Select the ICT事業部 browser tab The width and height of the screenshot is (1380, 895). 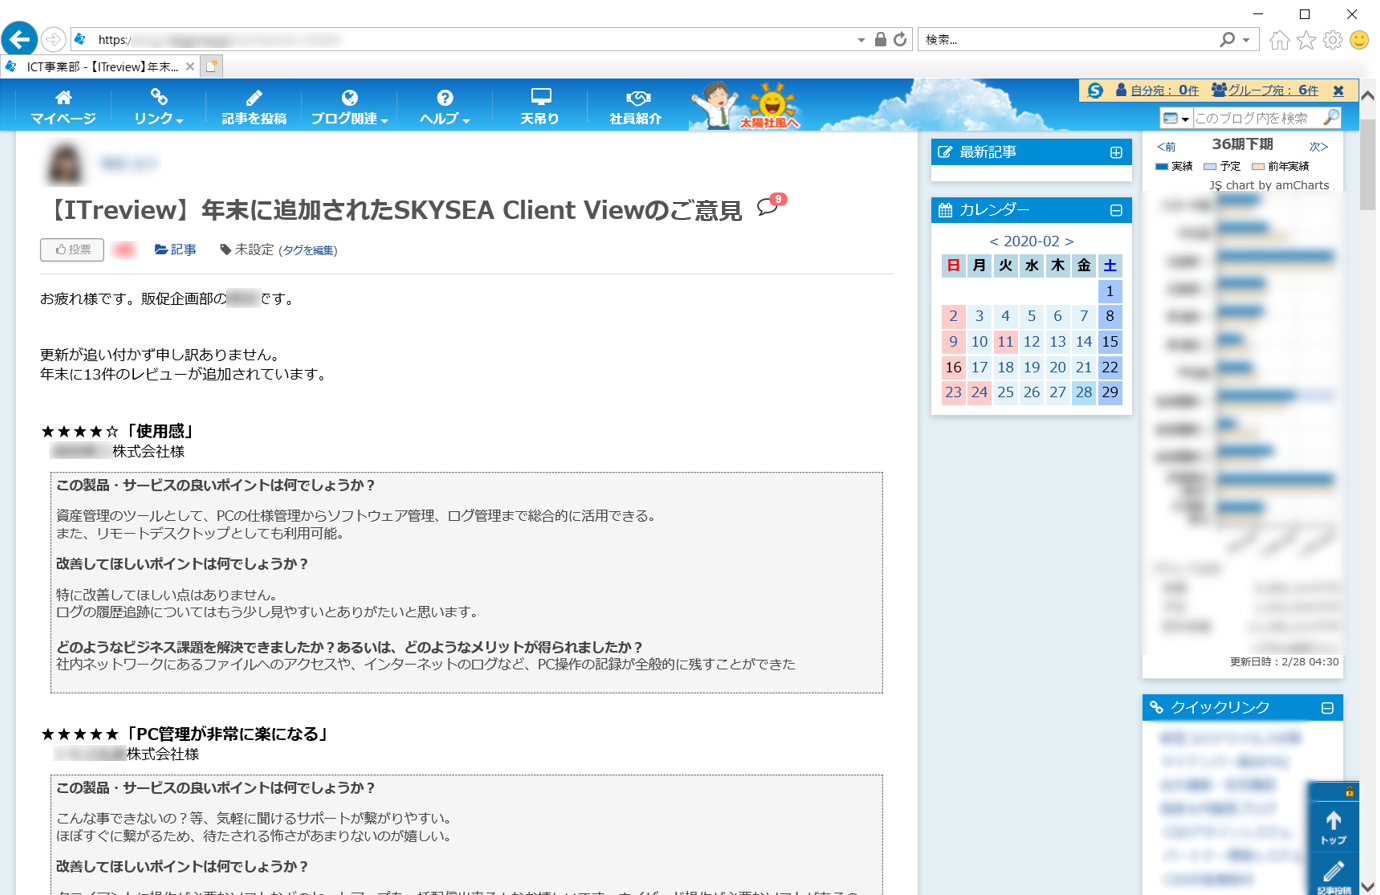pyautogui.click(x=100, y=67)
